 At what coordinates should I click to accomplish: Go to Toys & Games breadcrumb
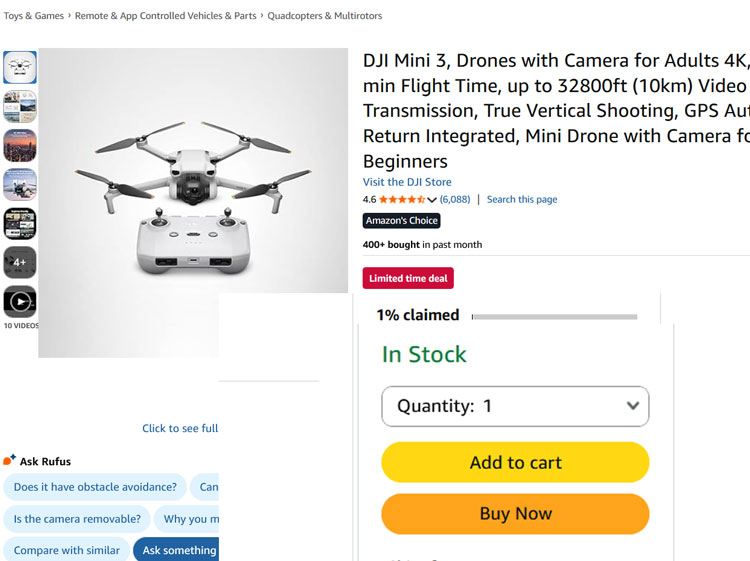click(x=34, y=16)
